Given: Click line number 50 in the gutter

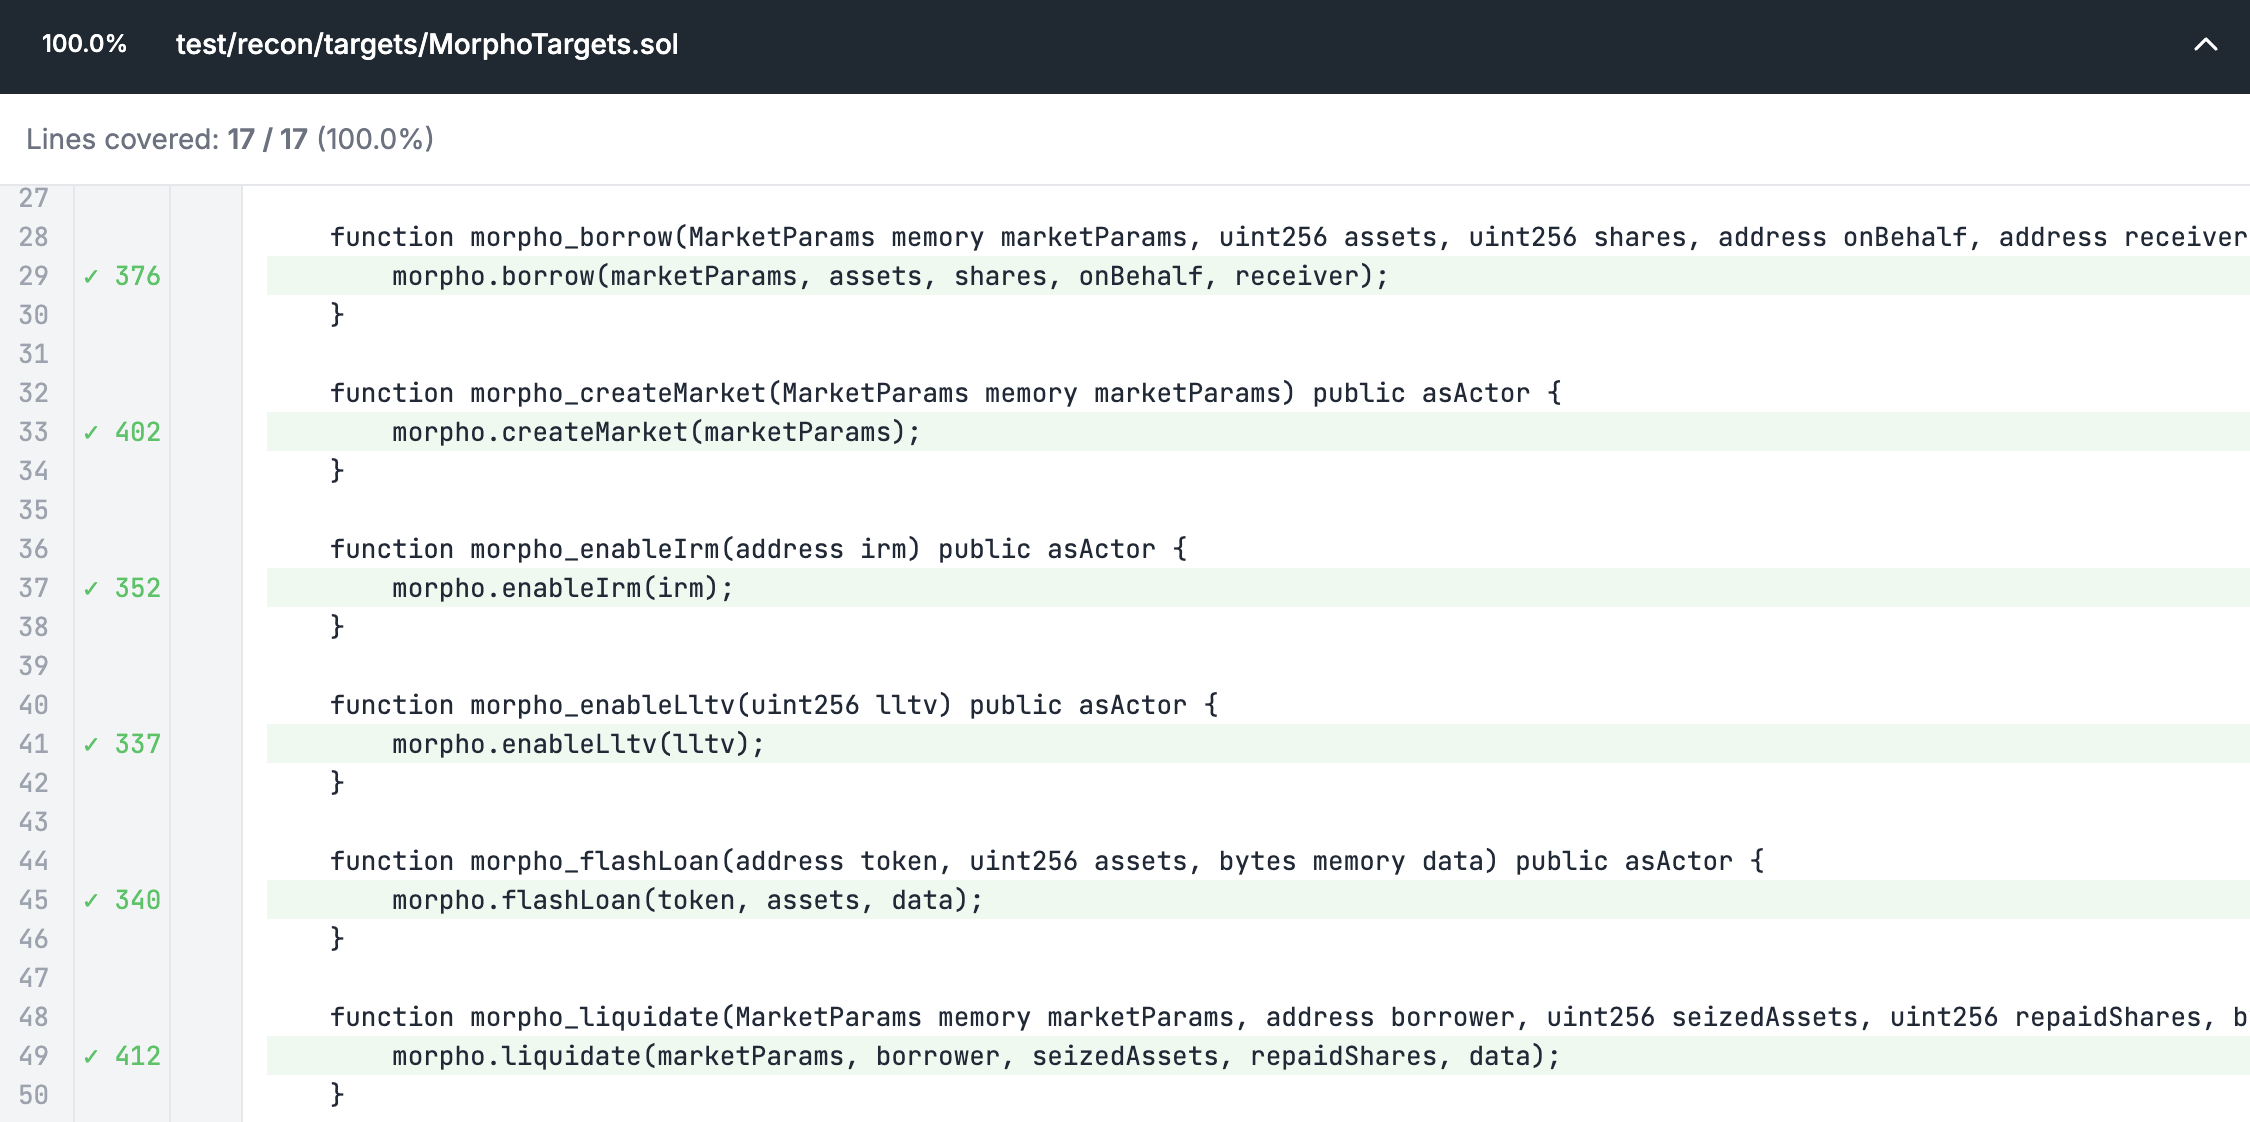Looking at the screenshot, I should coord(34,1095).
